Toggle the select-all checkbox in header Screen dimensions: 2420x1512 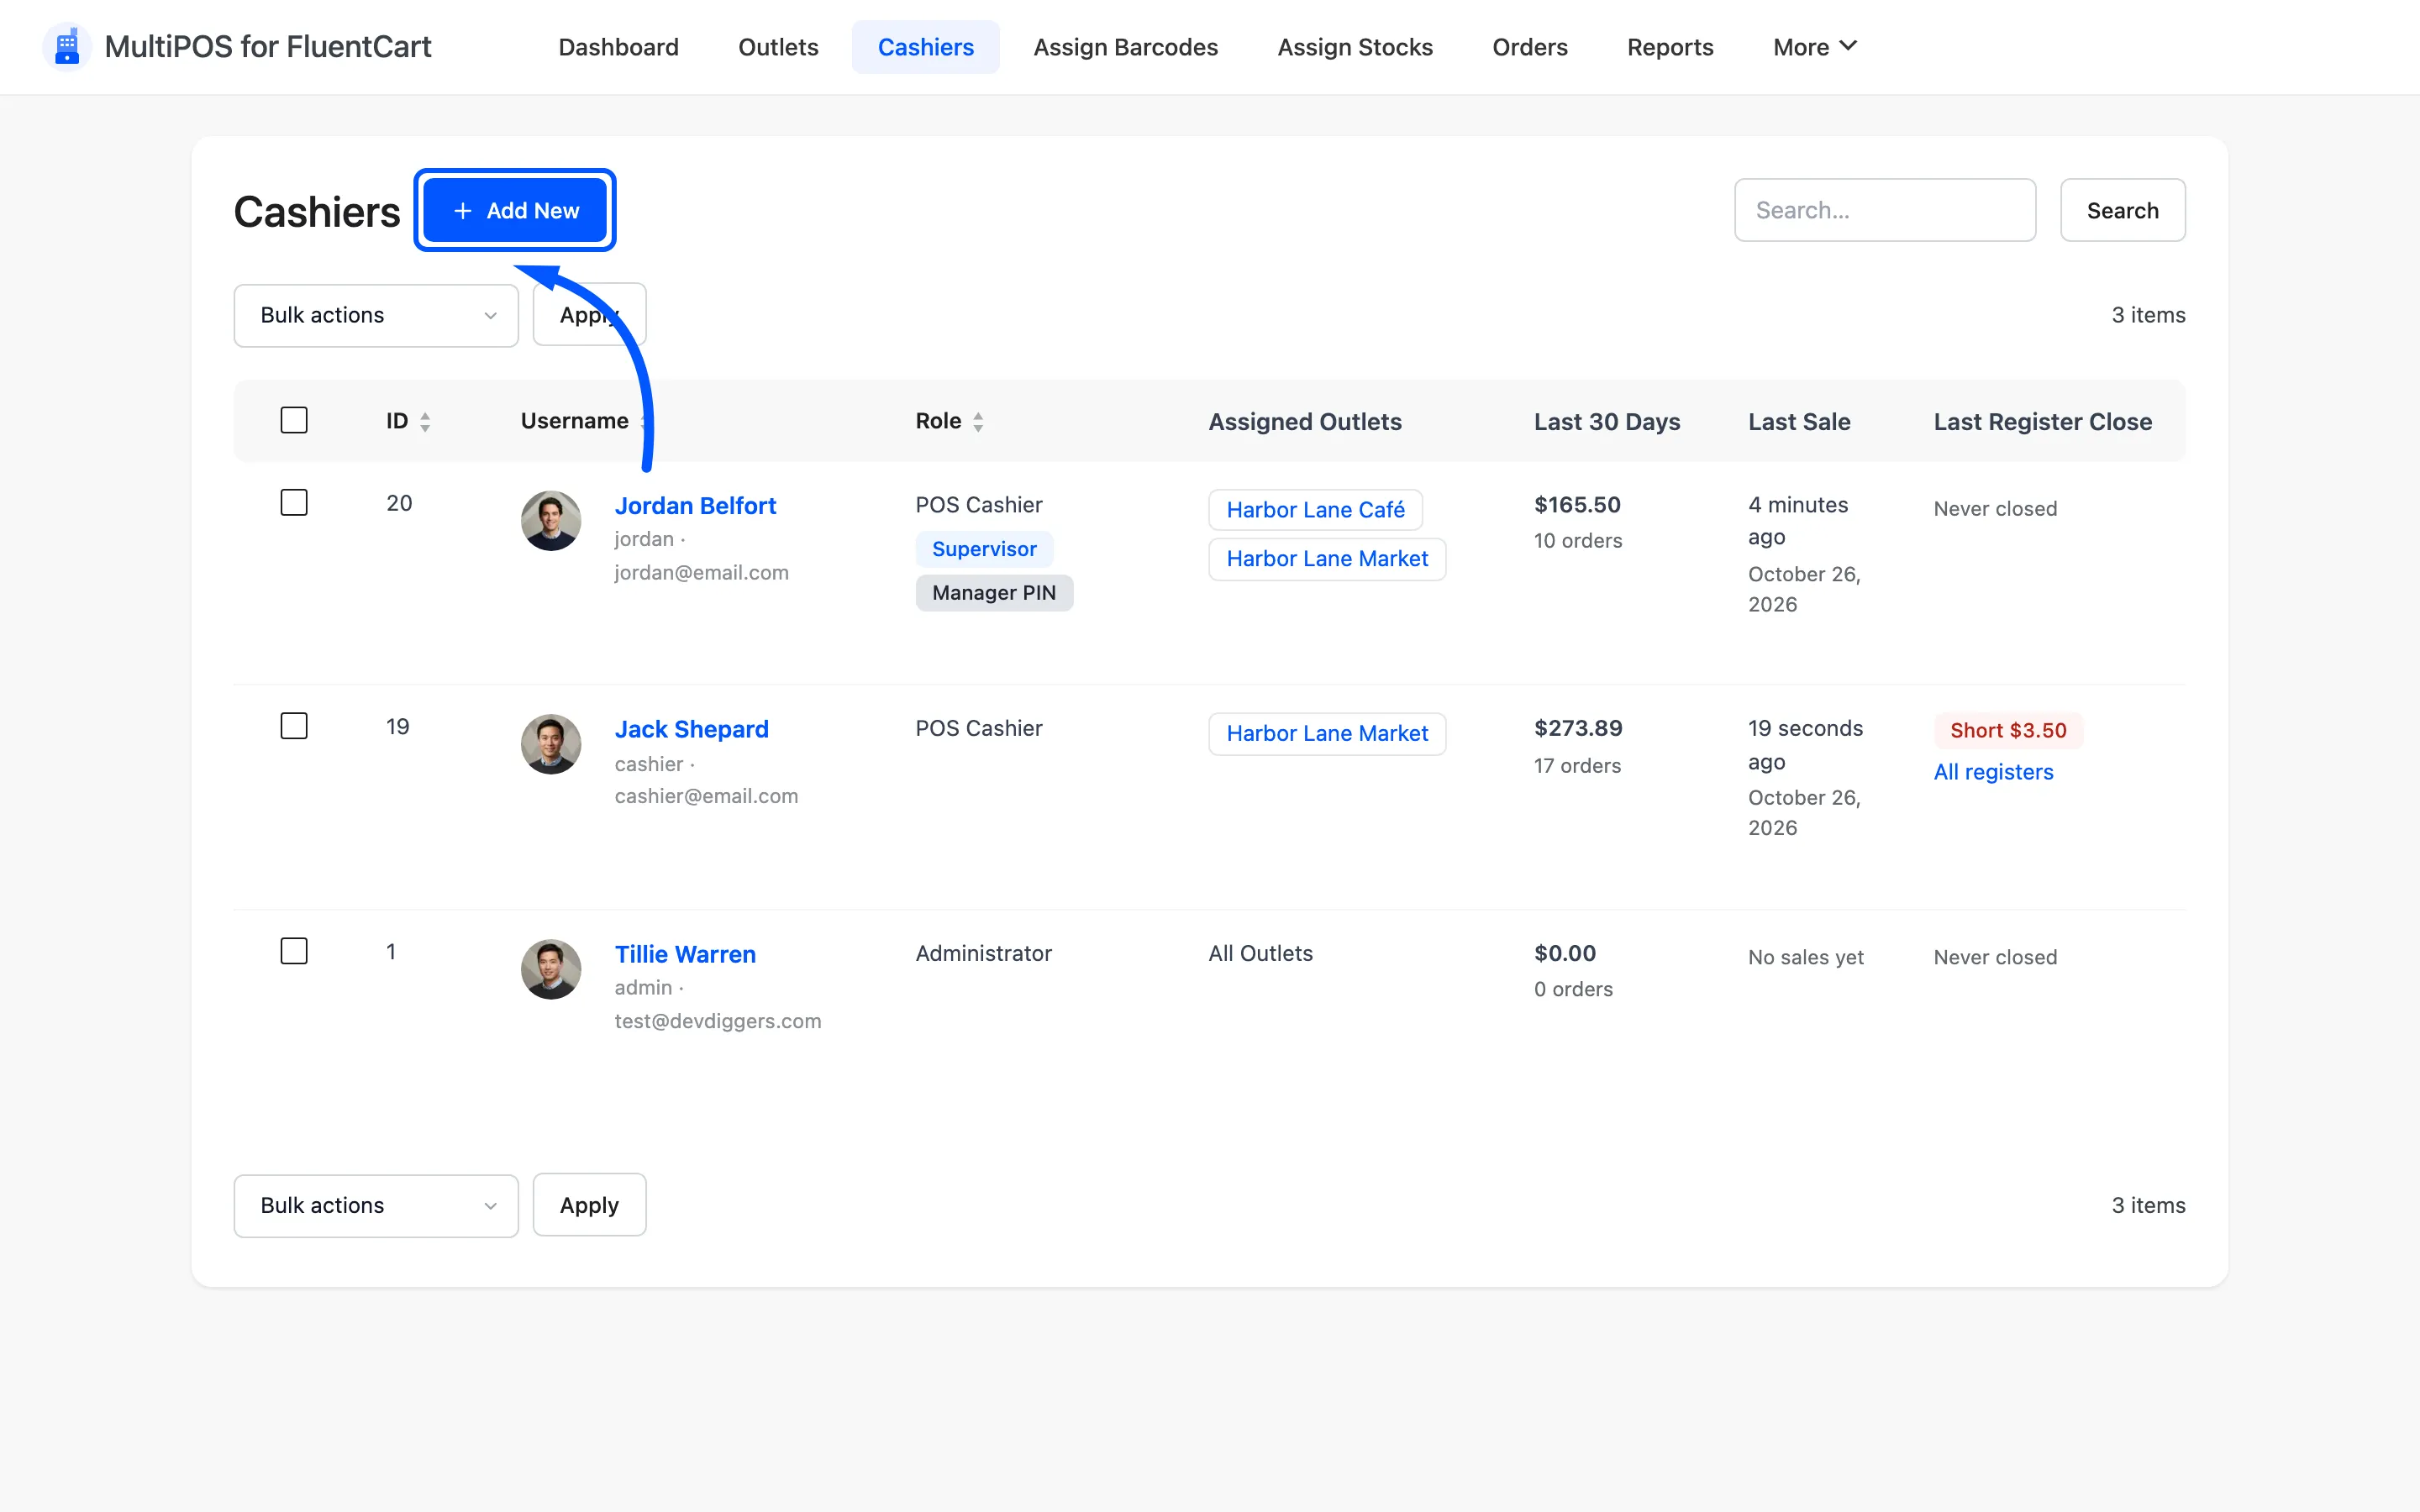point(294,420)
